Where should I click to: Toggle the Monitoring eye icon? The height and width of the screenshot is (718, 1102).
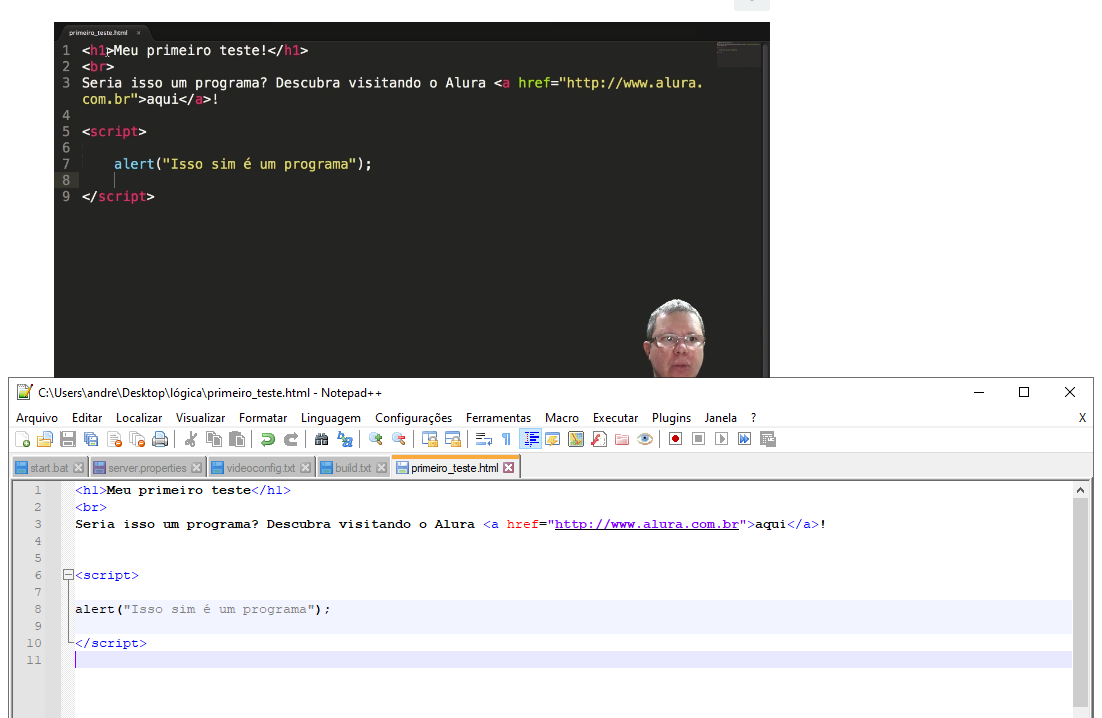click(x=644, y=439)
